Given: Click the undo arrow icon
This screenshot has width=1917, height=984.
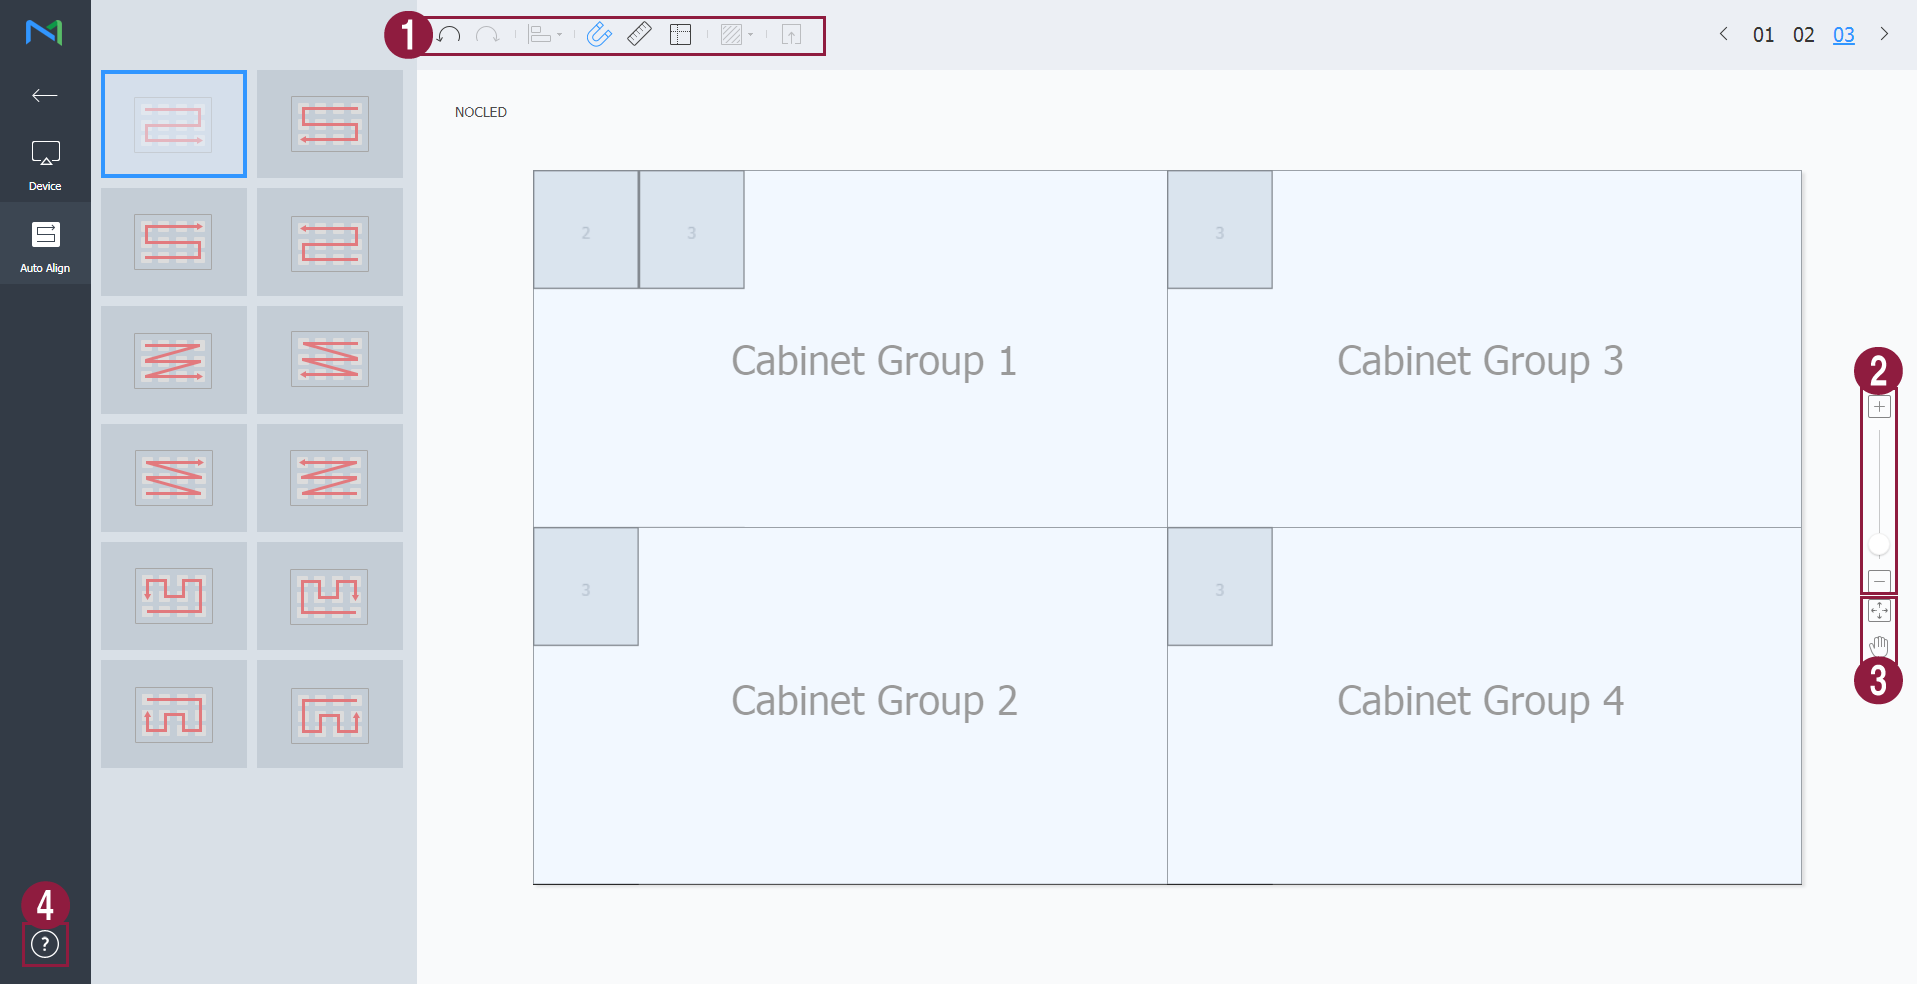Looking at the screenshot, I should pyautogui.click(x=449, y=35).
